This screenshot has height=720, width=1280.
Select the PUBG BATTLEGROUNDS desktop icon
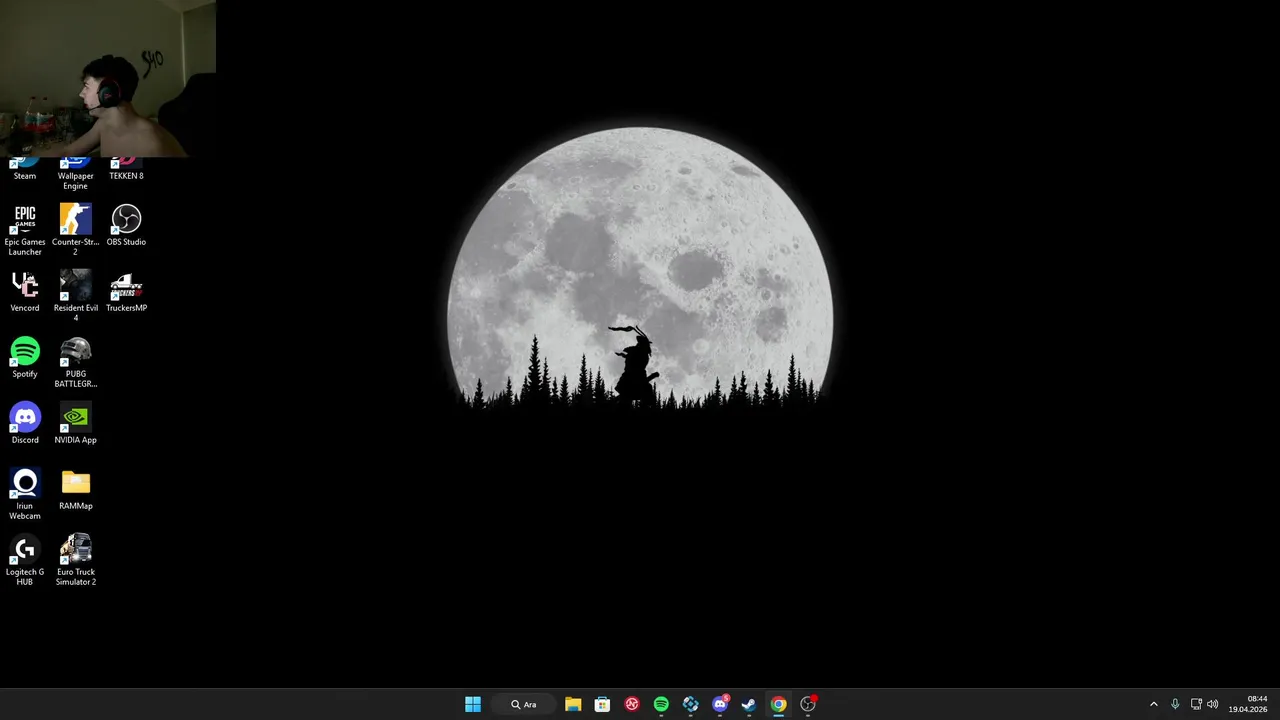(x=75, y=362)
